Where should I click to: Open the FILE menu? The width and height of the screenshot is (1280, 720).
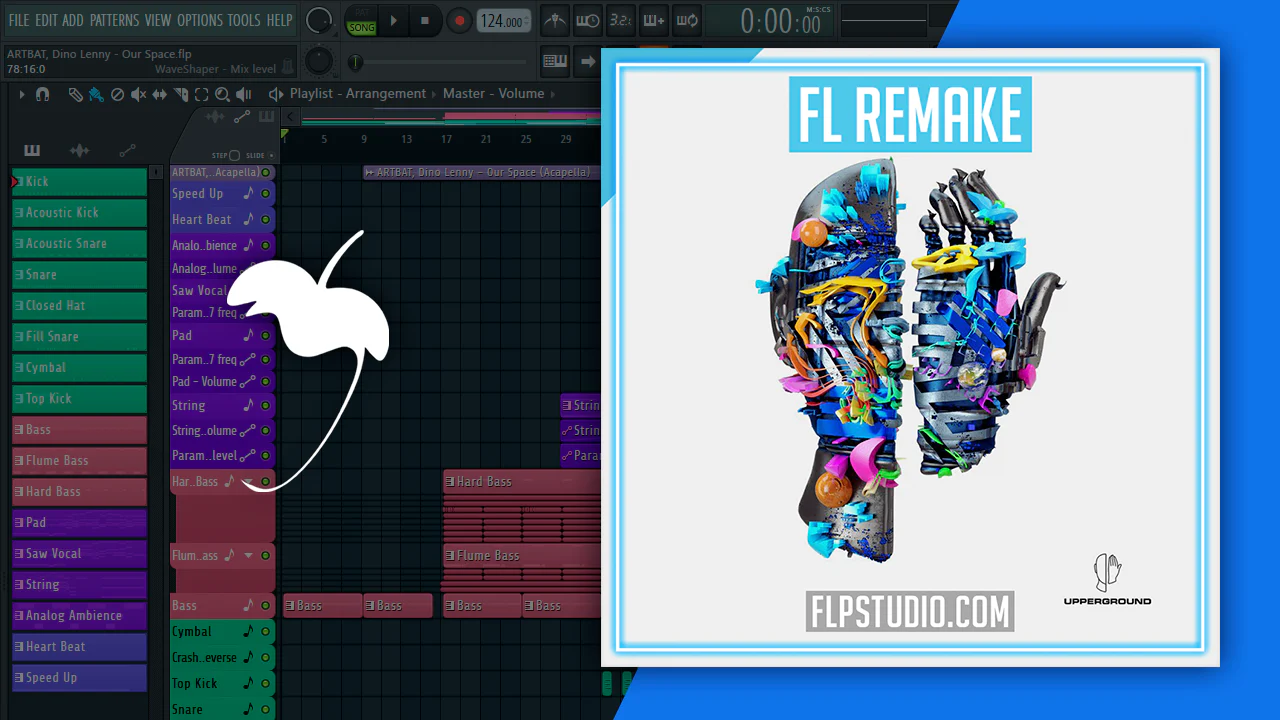19,20
